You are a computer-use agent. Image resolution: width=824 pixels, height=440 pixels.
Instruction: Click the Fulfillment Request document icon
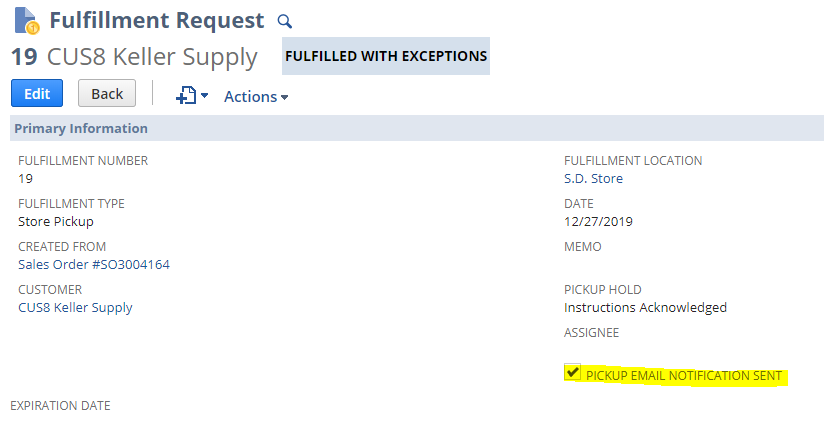tap(26, 21)
